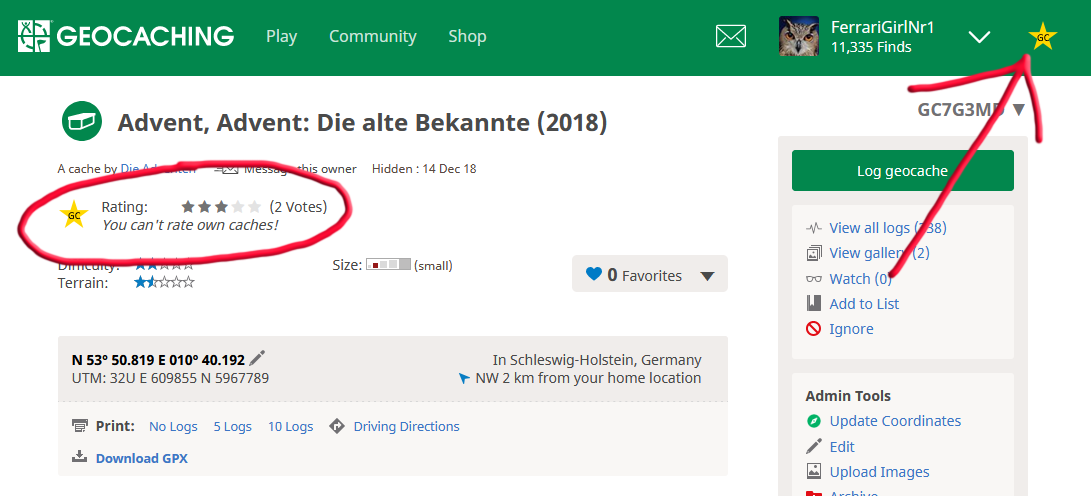Click the blue heart Favorites icon

tap(594, 275)
